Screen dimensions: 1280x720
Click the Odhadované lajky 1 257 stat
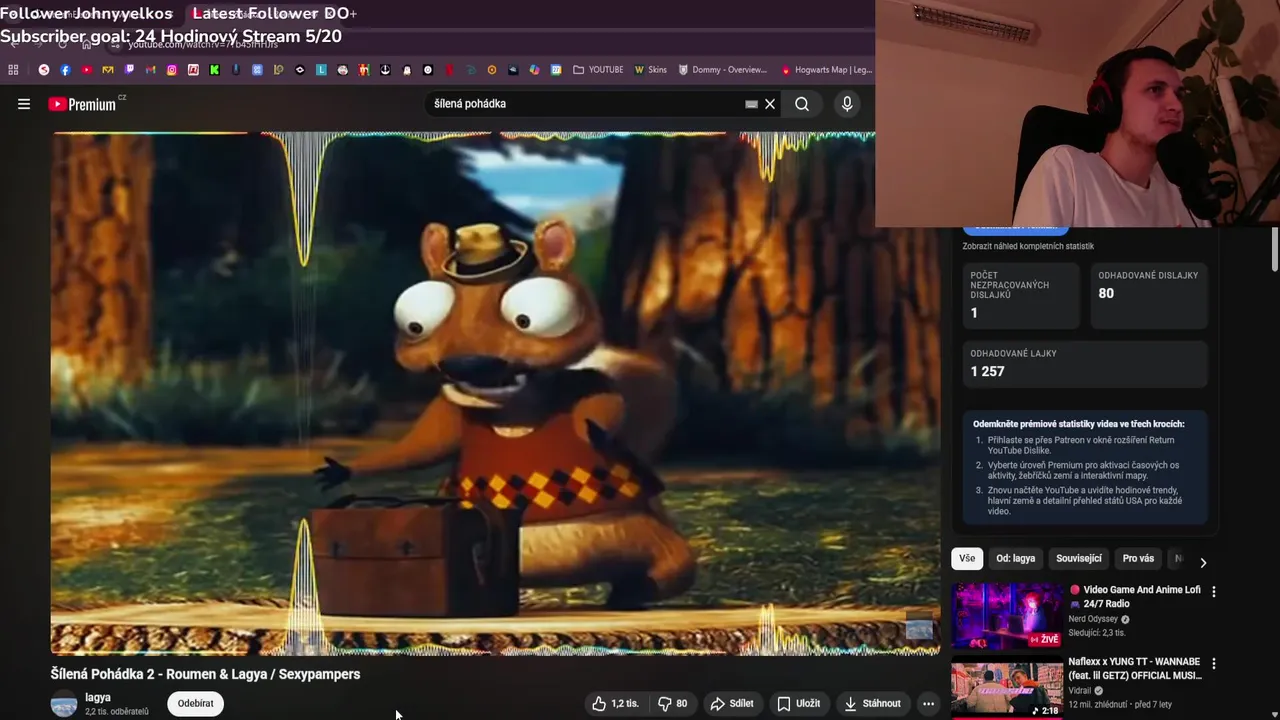point(1084,363)
